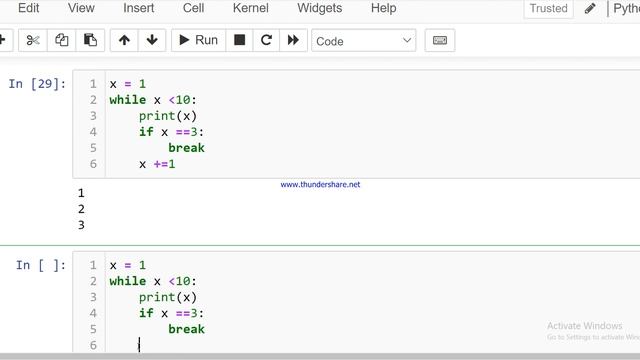Open the Kernel menu
This screenshot has height=360, width=640.
pyautogui.click(x=251, y=8)
